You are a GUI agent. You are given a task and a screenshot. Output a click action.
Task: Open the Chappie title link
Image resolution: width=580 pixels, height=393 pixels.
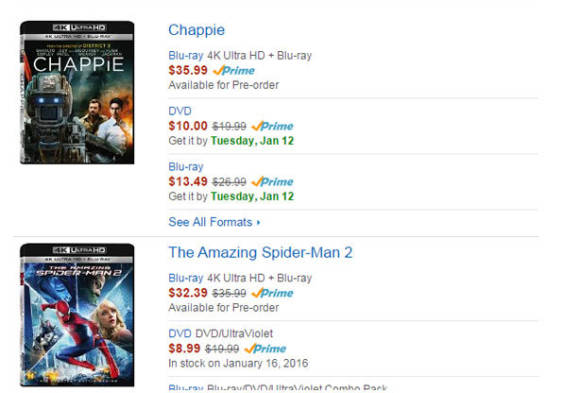click(196, 30)
